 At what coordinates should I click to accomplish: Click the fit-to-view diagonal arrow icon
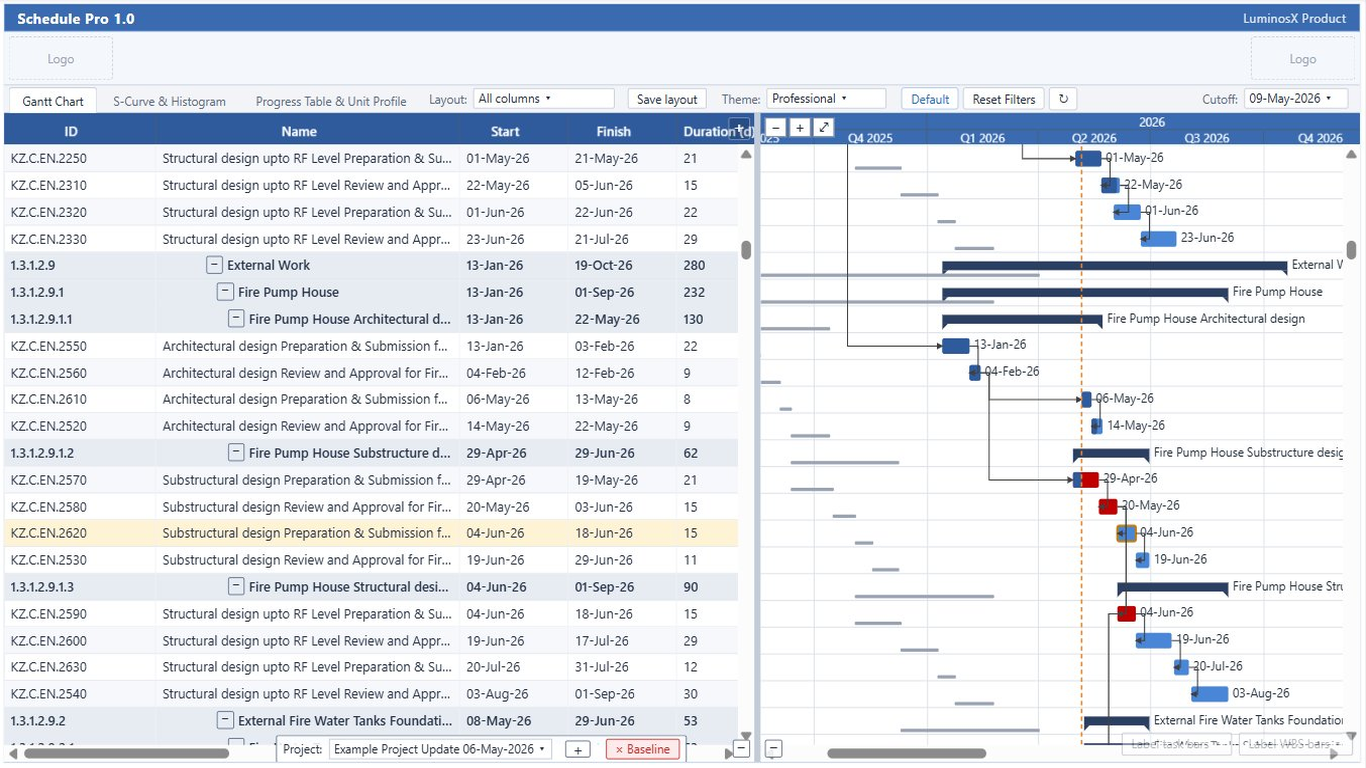(x=824, y=128)
